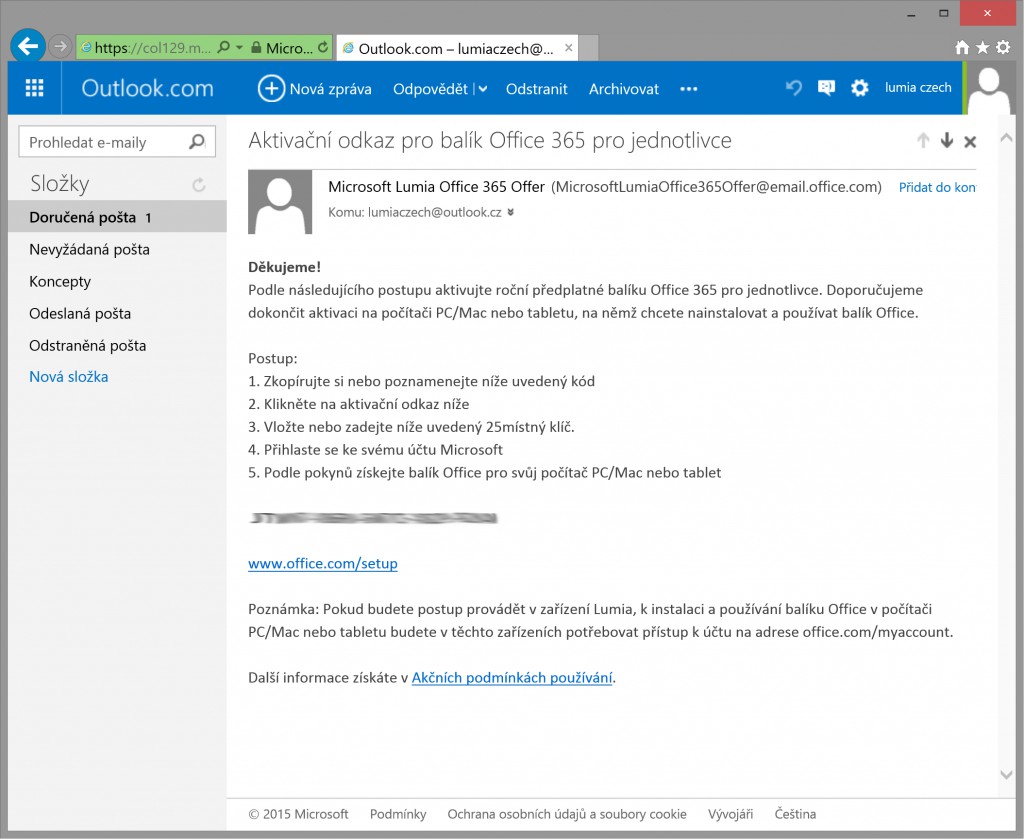Click the search magnifier in mail search
This screenshot has width=1024, height=839.
197,142
